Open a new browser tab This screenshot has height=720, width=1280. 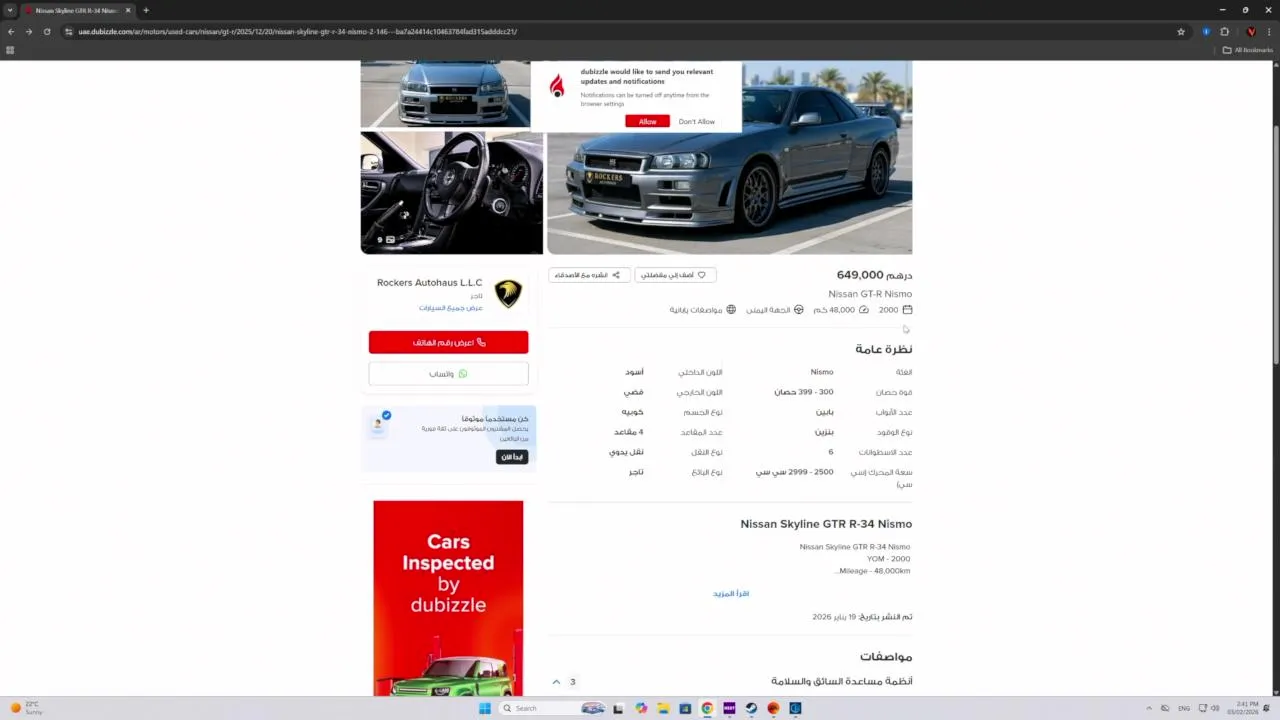pos(146,10)
